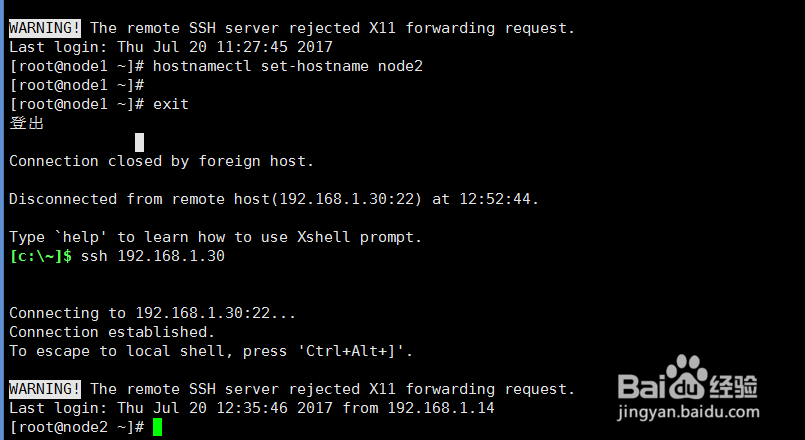Click the "Type `help` to learn" hint line
Image resolution: width=805 pixels, height=440 pixels.
(215, 237)
